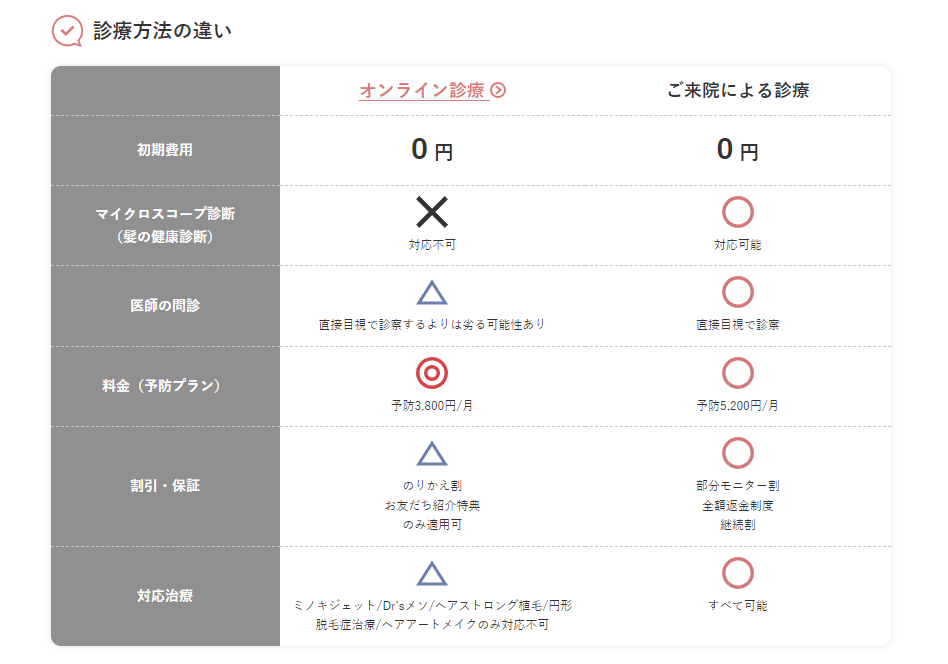Open the オンライン診療 link

click(424, 90)
